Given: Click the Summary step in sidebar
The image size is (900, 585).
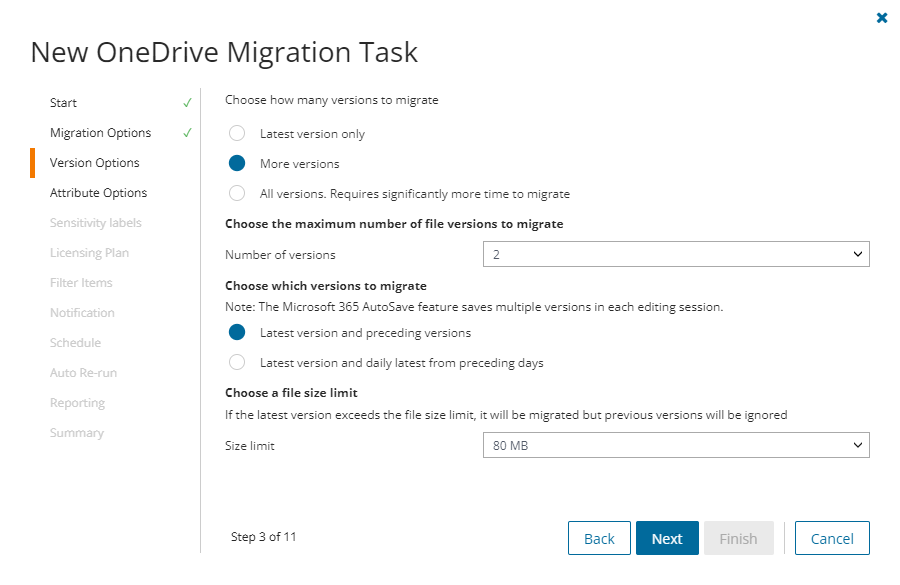Looking at the screenshot, I should pos(76,433).
